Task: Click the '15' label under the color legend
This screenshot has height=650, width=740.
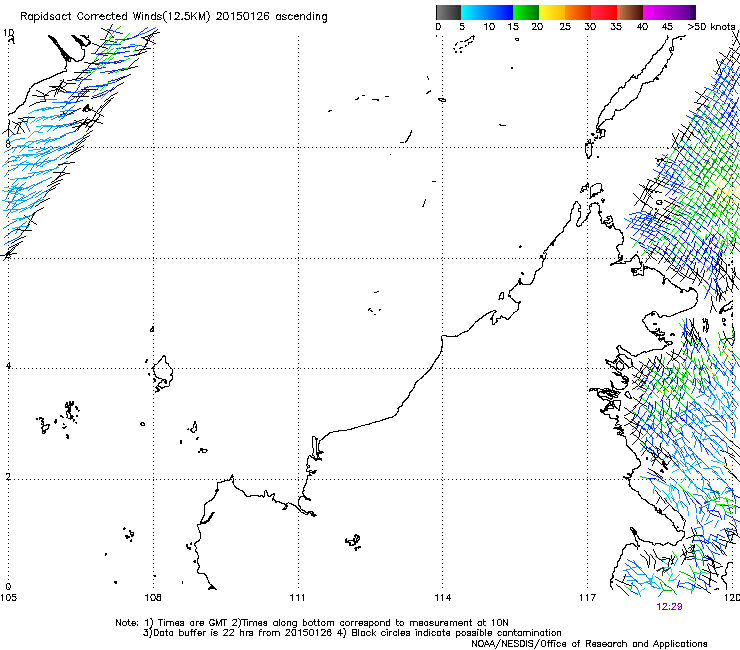Action: 513,27
